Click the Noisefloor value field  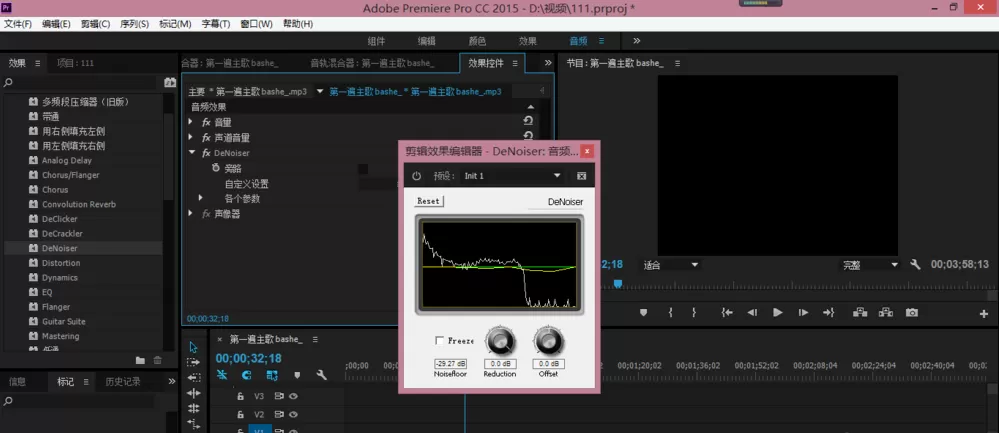pos(450,364)
